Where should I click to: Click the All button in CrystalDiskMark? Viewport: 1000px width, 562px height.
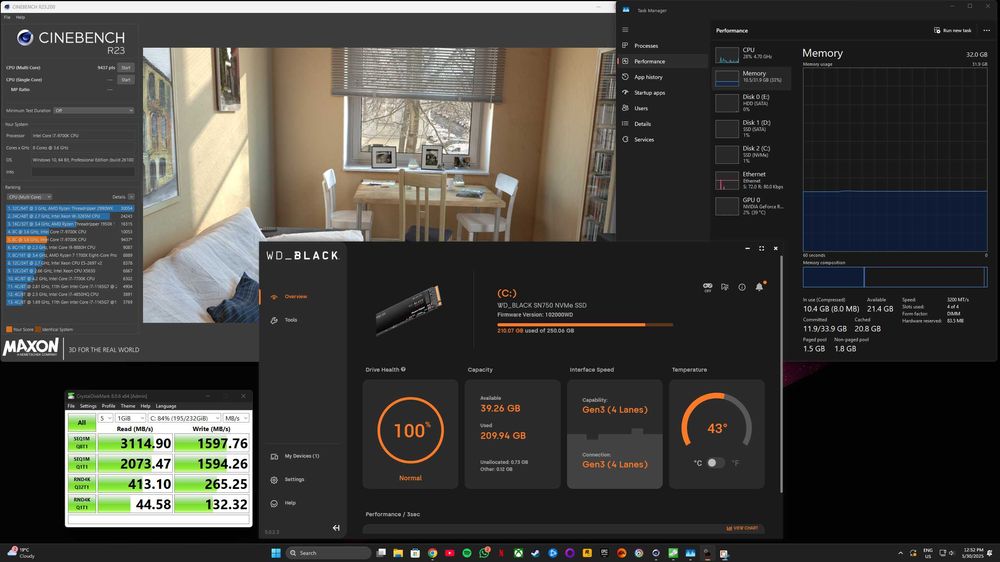coord(82,423)
